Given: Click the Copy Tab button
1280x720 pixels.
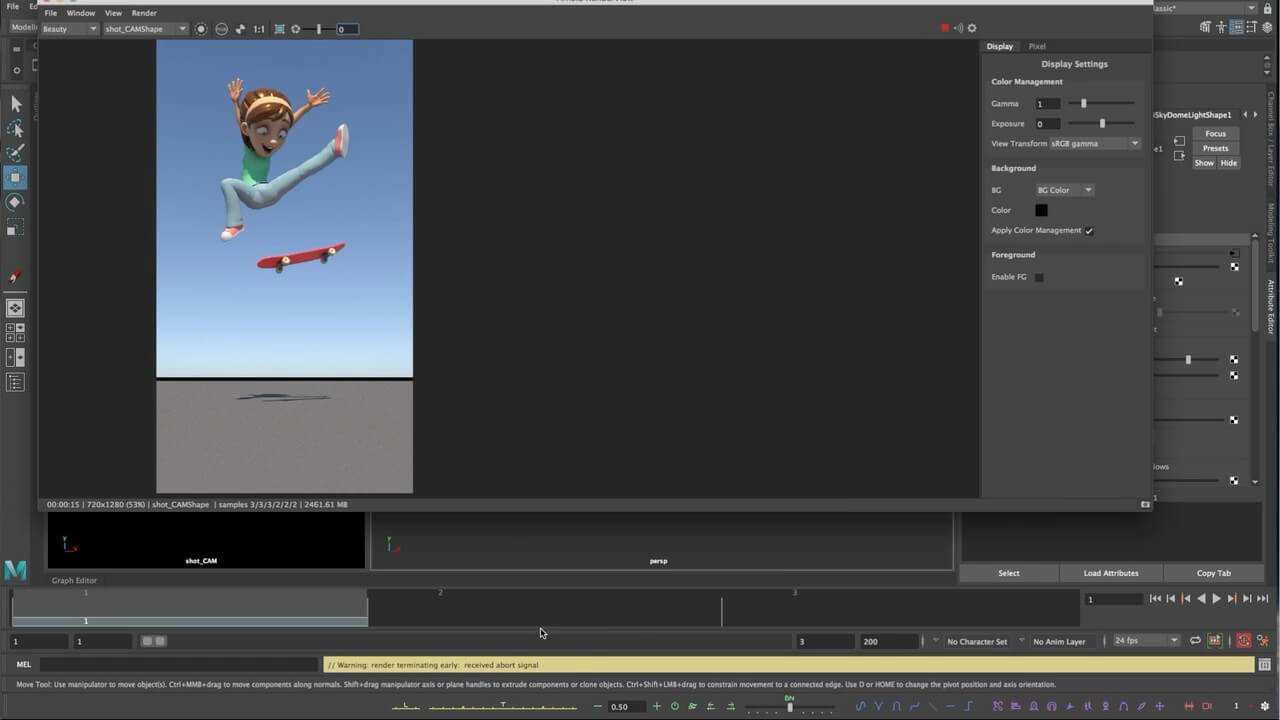Looking at the screenshot, I should (1213, 573).
